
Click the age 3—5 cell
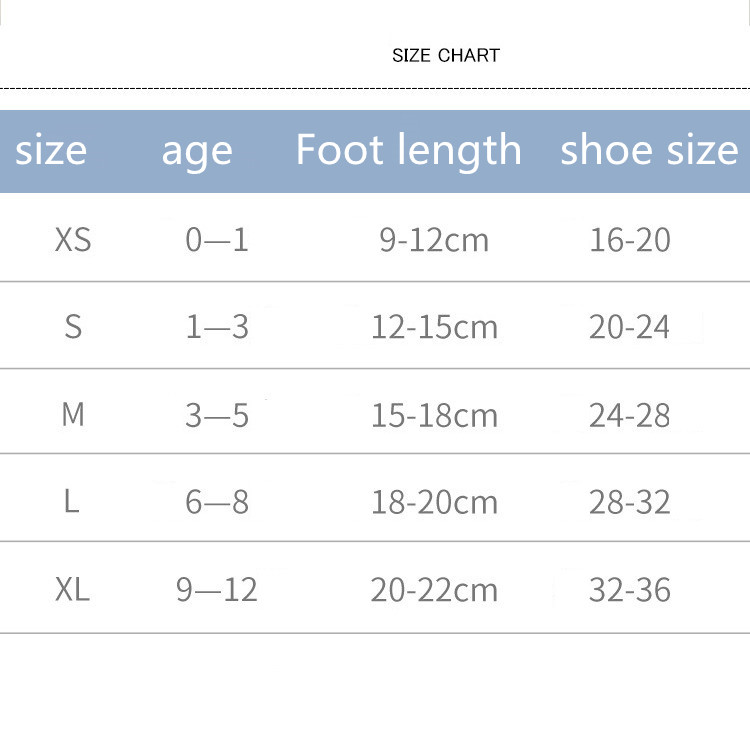(x=217, y=415)
